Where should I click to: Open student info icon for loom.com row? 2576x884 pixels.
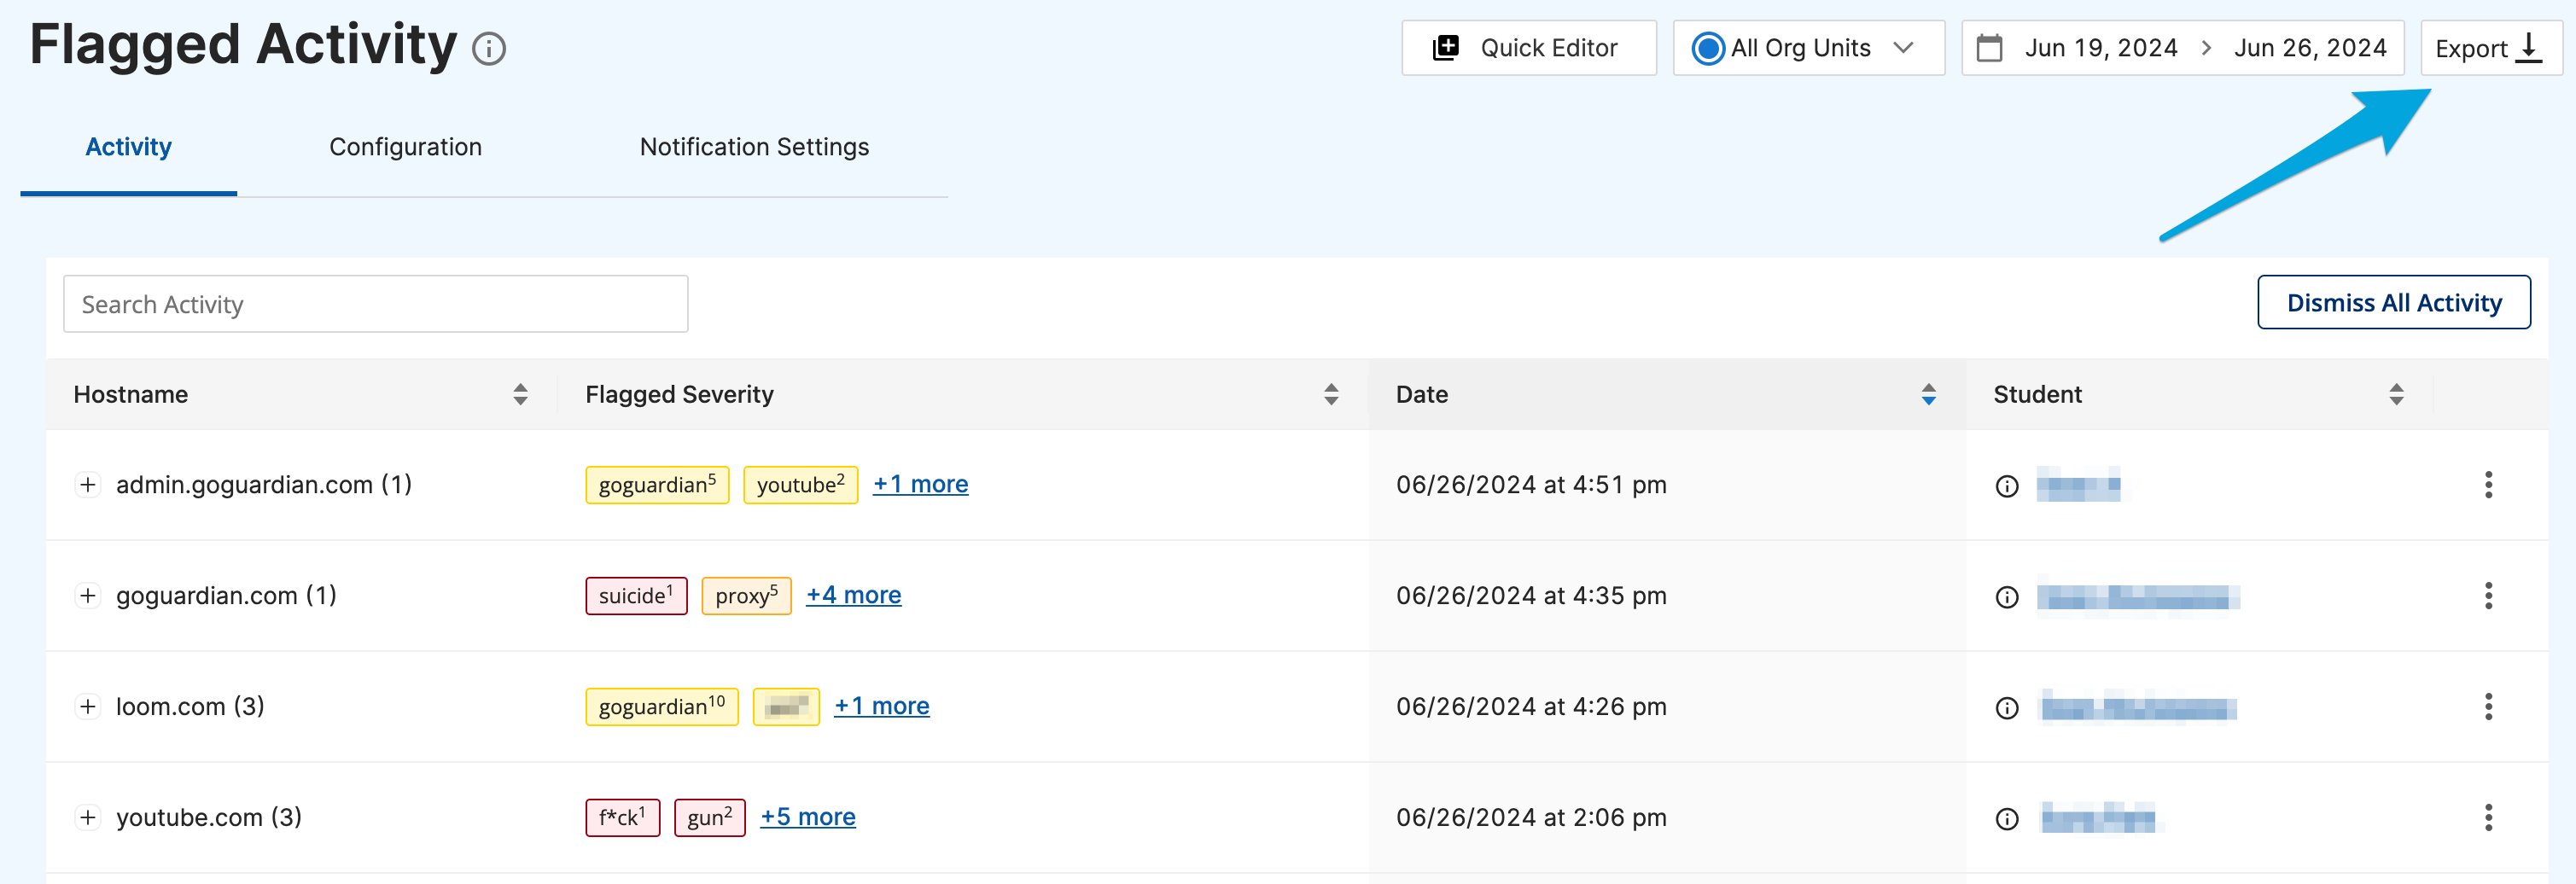tap(2006, 708)
